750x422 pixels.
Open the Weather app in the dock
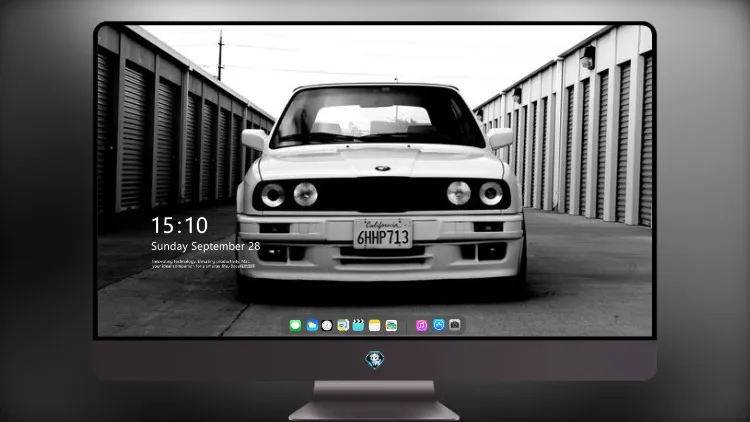(x=311, y=325)
